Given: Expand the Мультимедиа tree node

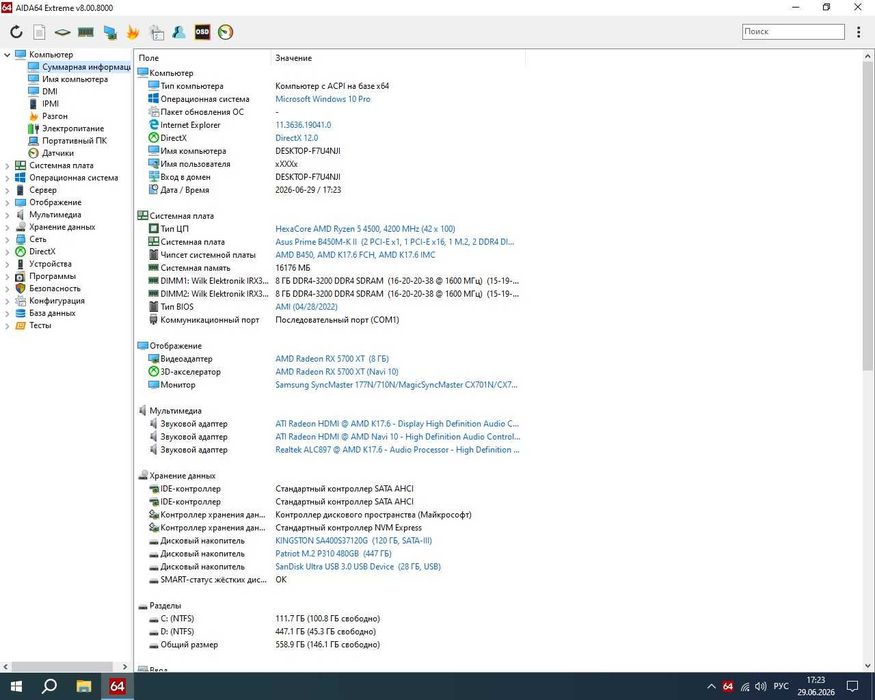Looking at the screenshot, I should [x=7, y=215].
